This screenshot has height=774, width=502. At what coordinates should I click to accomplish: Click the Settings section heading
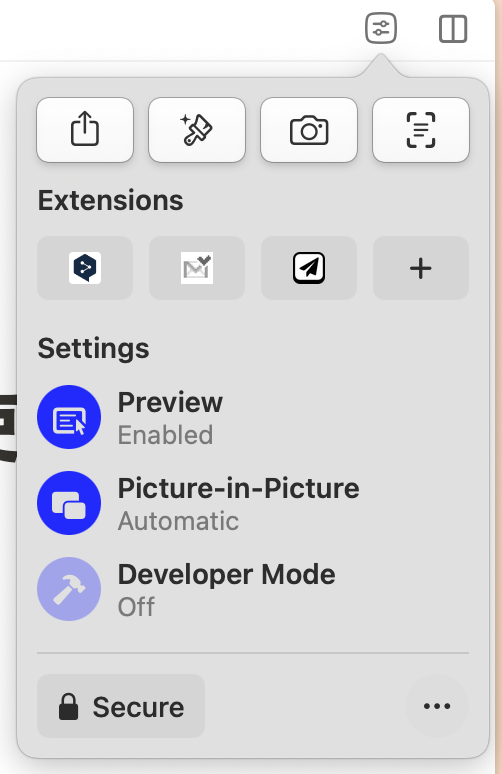click(x=93, y=348)
